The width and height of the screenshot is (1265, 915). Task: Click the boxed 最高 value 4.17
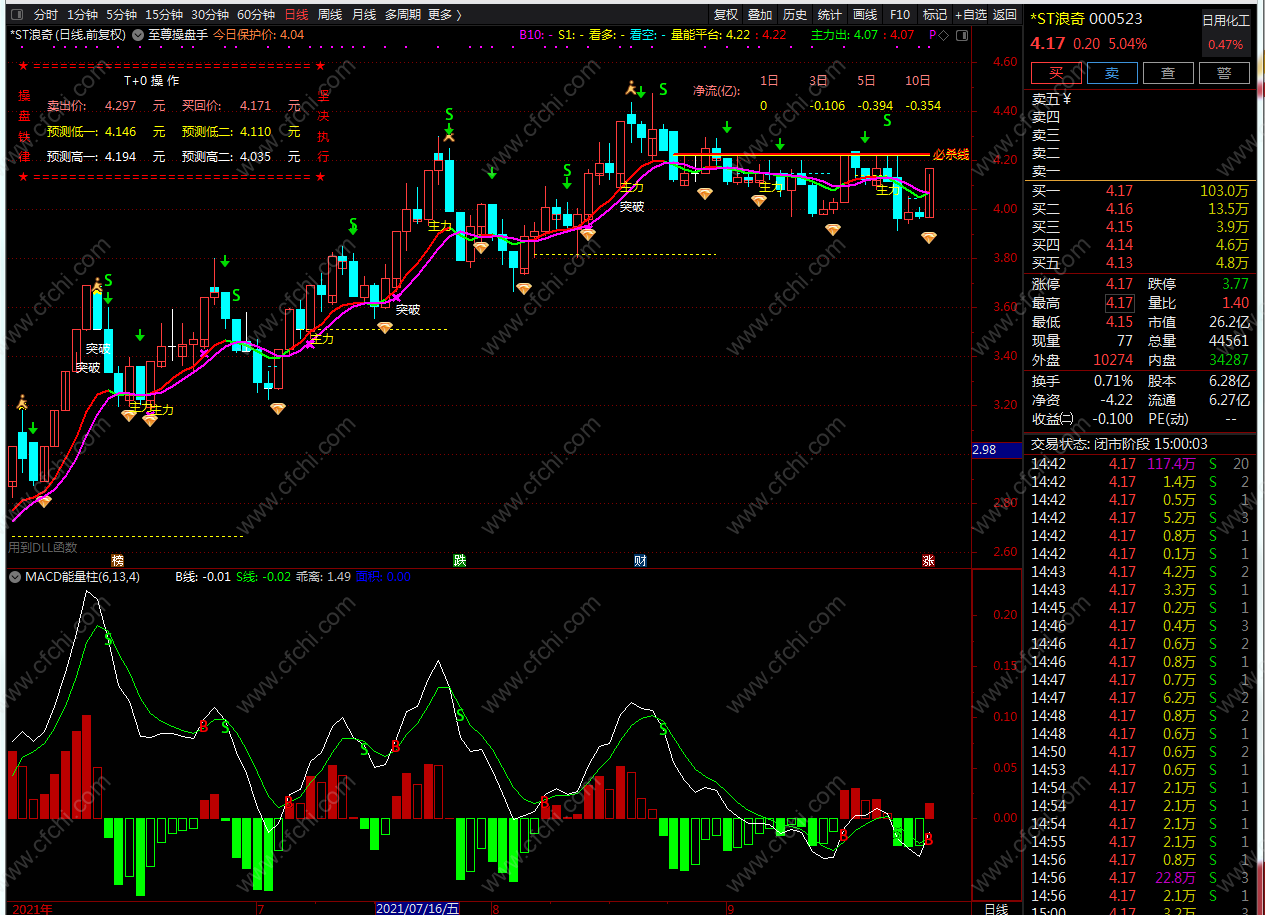(1119, 303)
